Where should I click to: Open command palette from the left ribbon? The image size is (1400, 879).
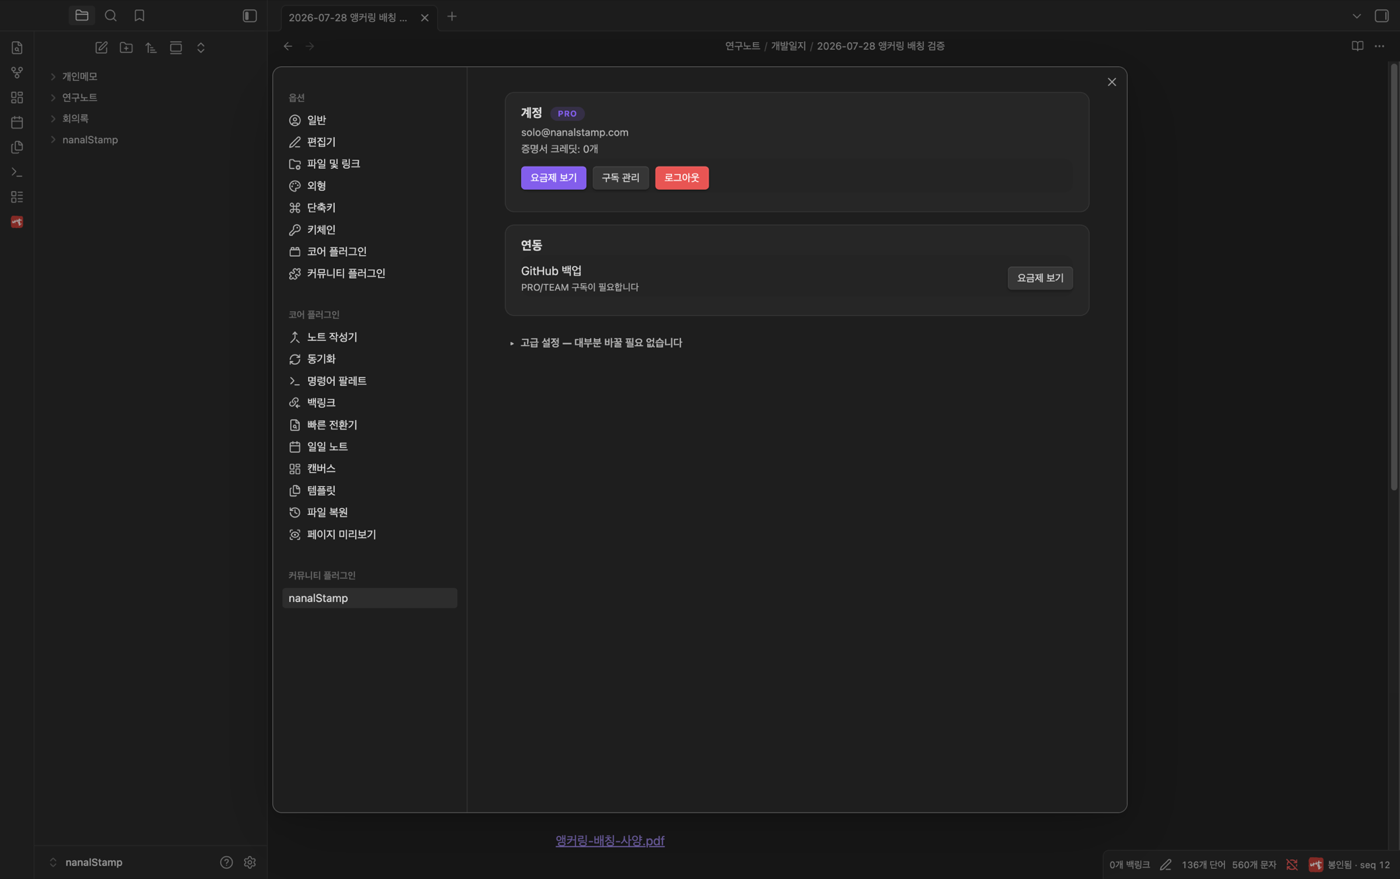17,172
